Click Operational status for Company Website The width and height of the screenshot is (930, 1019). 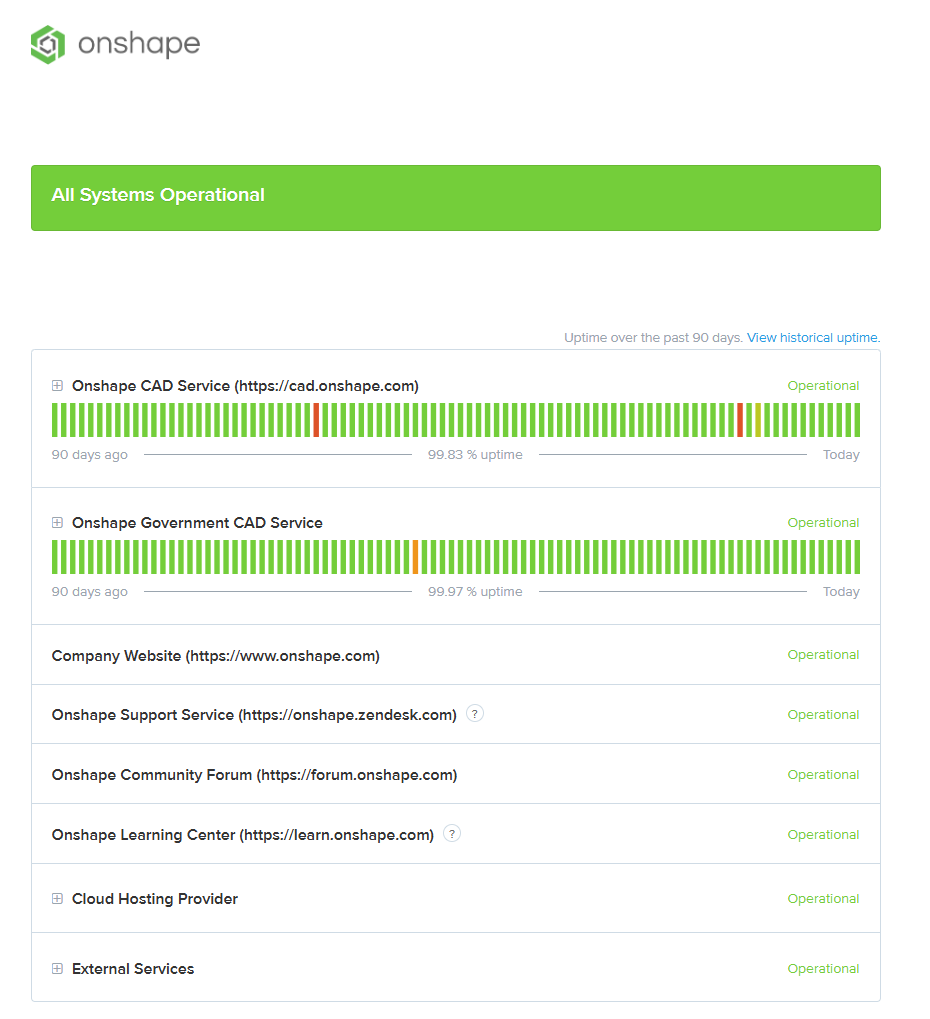coord(823,654)
